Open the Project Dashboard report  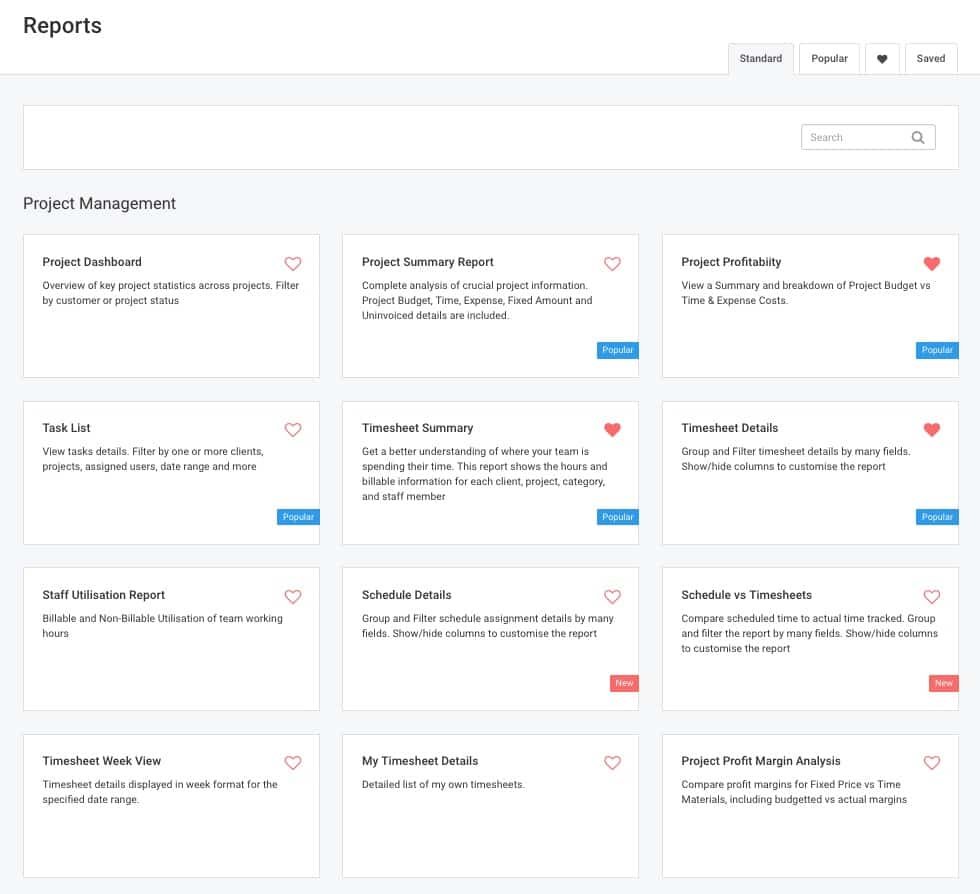coord(92,262)
